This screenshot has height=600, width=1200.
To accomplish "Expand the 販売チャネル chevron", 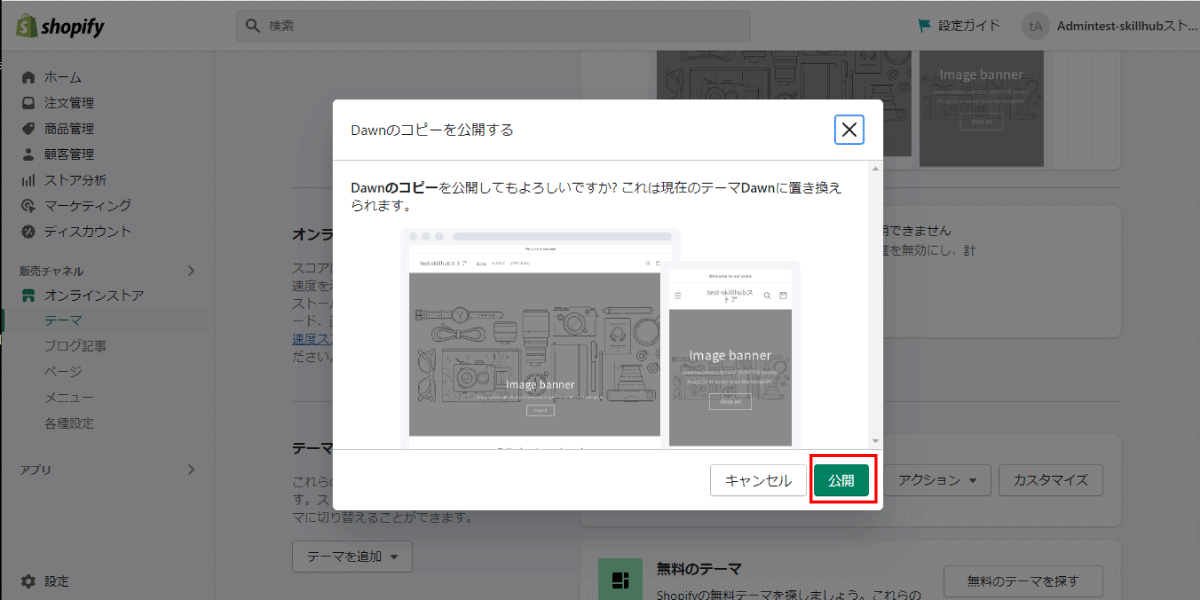I will [191, 271].
